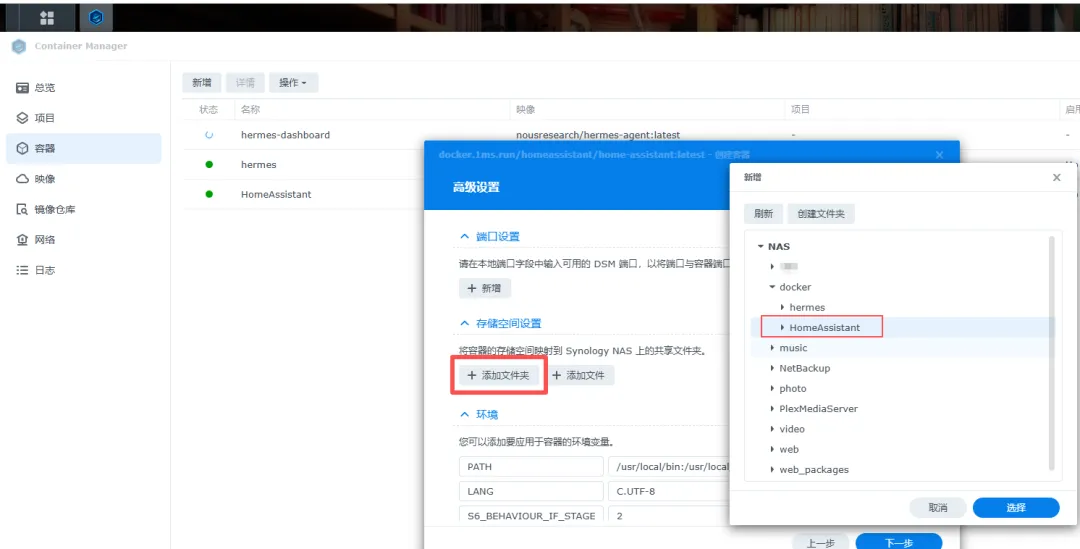
Task: Open the 总览 overview section
Action: (83, 87)
